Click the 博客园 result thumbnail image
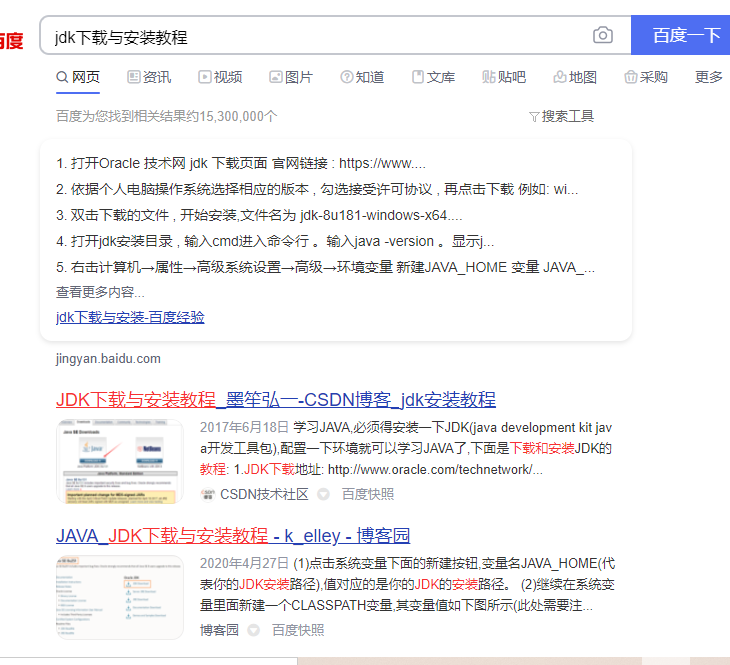Screen dimensions: 730x665 [x=120, y=597]
